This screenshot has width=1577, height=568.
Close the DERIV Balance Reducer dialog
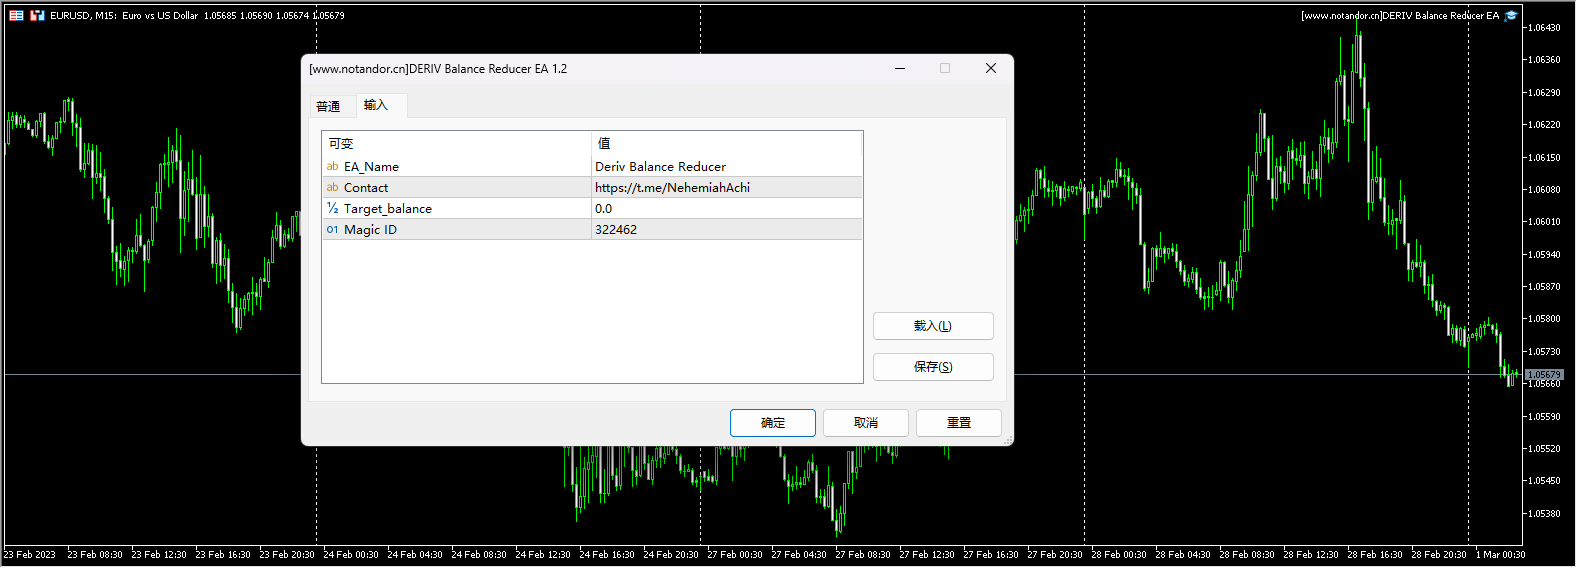point(990,69)
